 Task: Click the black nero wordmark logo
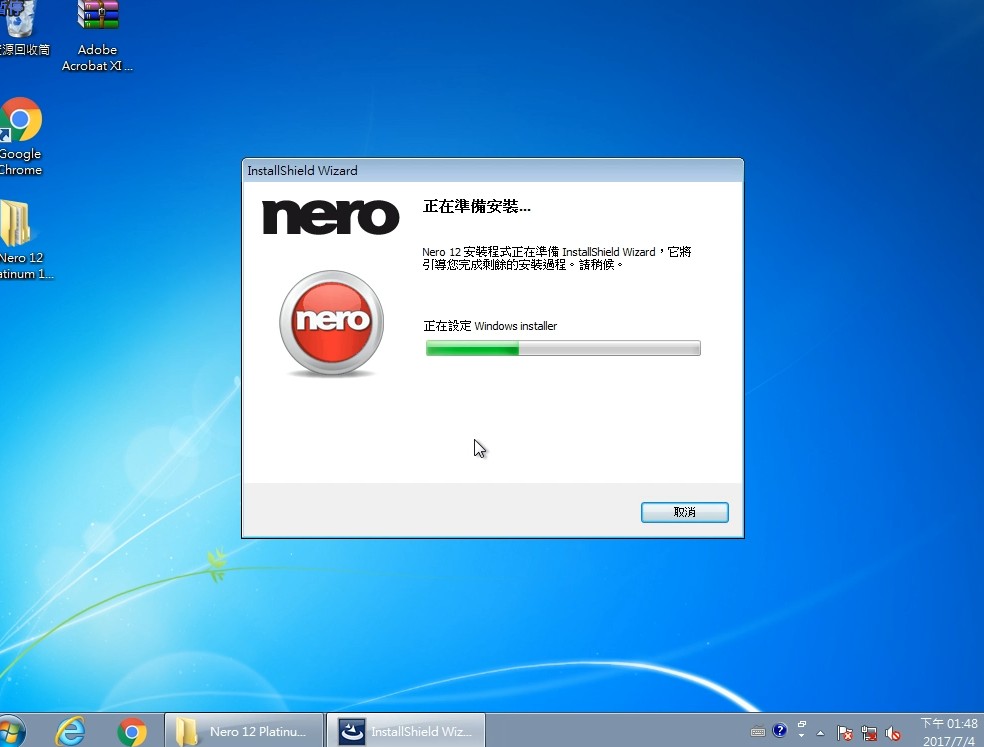[331, 217]
